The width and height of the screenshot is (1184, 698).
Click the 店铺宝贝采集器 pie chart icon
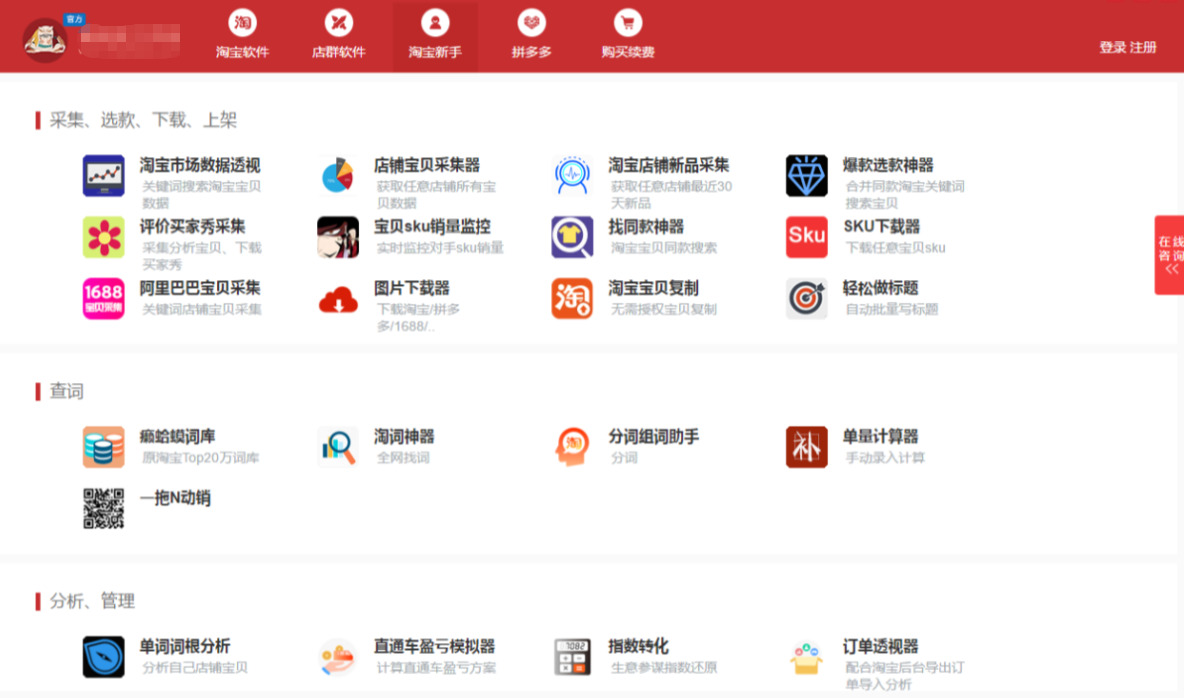[338, 175]
